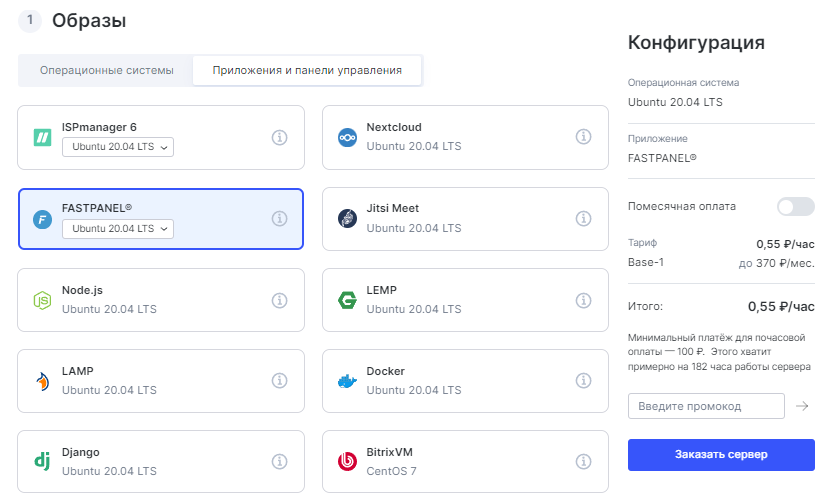
Task: Open FASTPANEL Ubuntu 20.04 LTS dropdown
Action: [118, 229]
